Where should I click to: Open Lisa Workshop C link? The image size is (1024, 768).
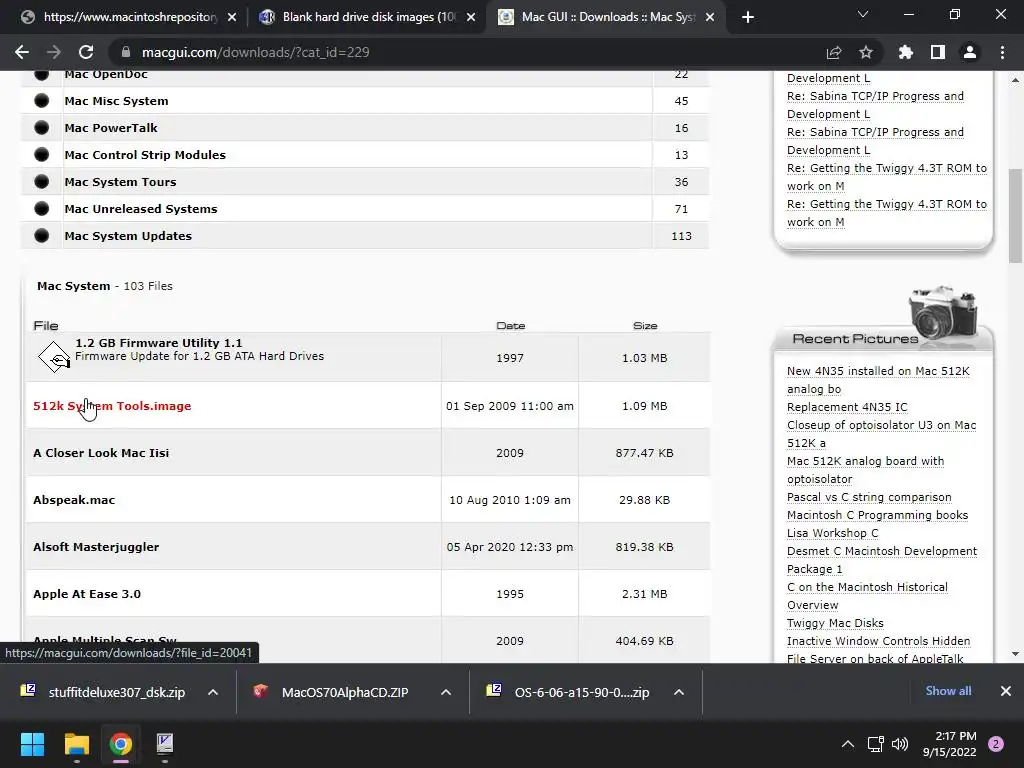(833, 533)
